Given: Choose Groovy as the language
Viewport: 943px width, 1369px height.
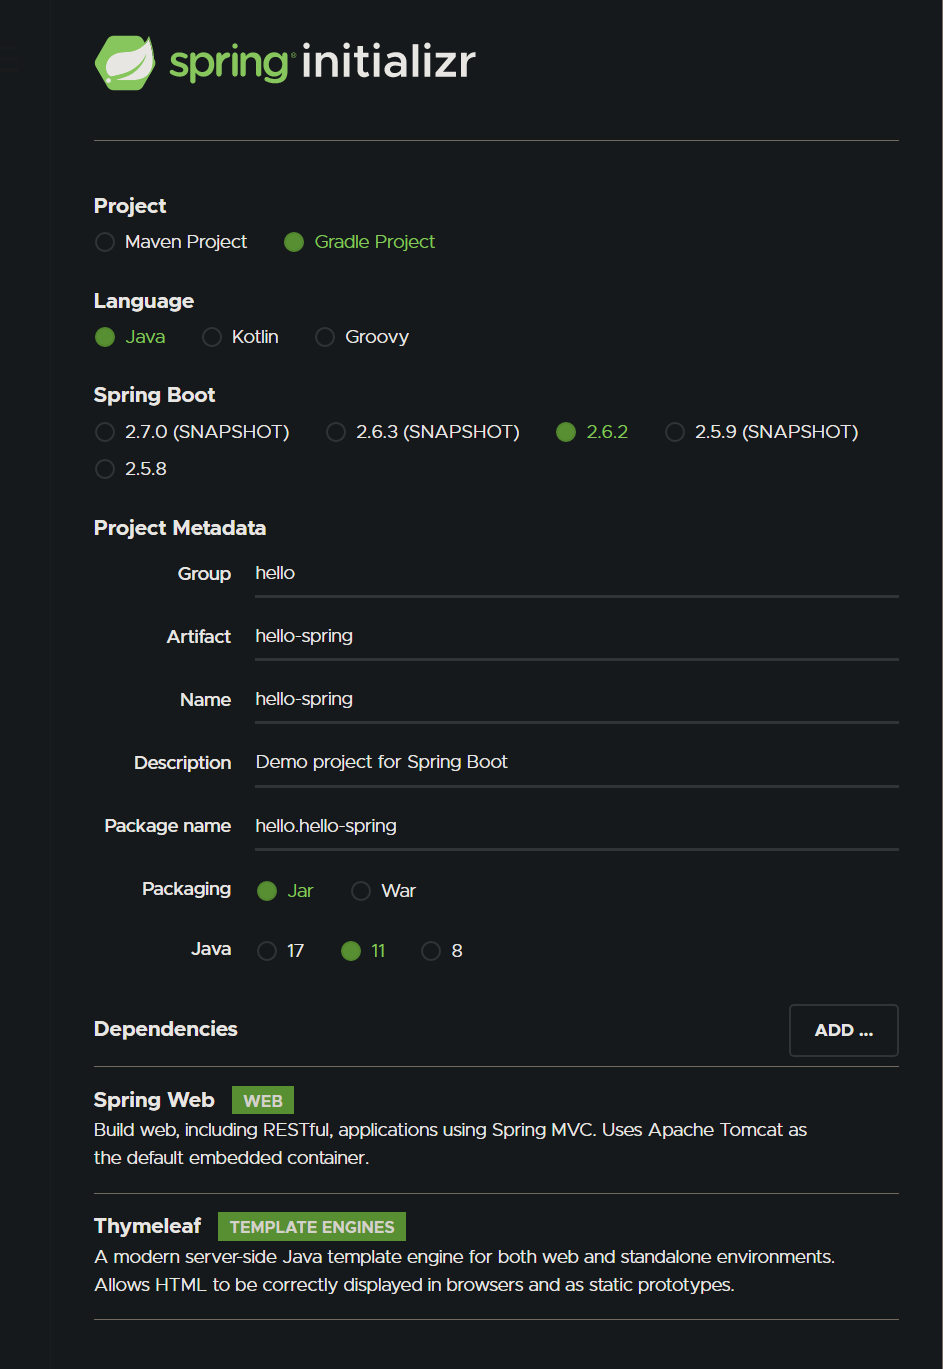Looking at the screenshot, I should point(325,337).
